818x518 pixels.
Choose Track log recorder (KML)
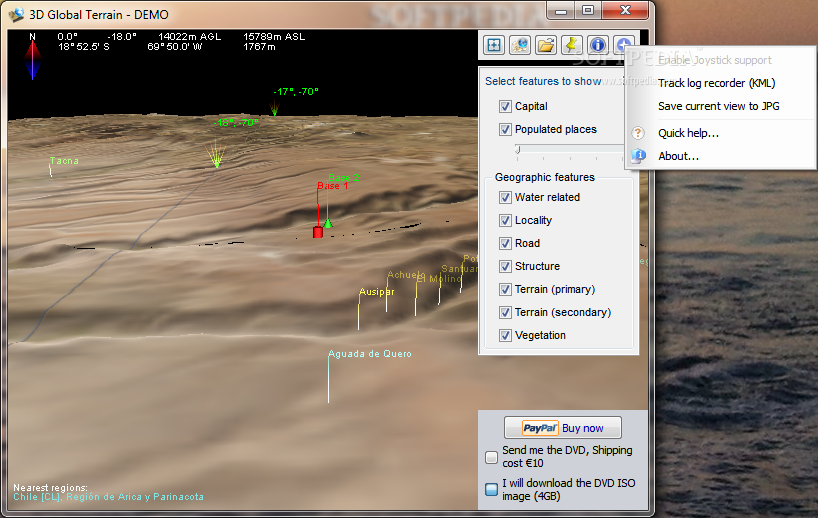720,83
